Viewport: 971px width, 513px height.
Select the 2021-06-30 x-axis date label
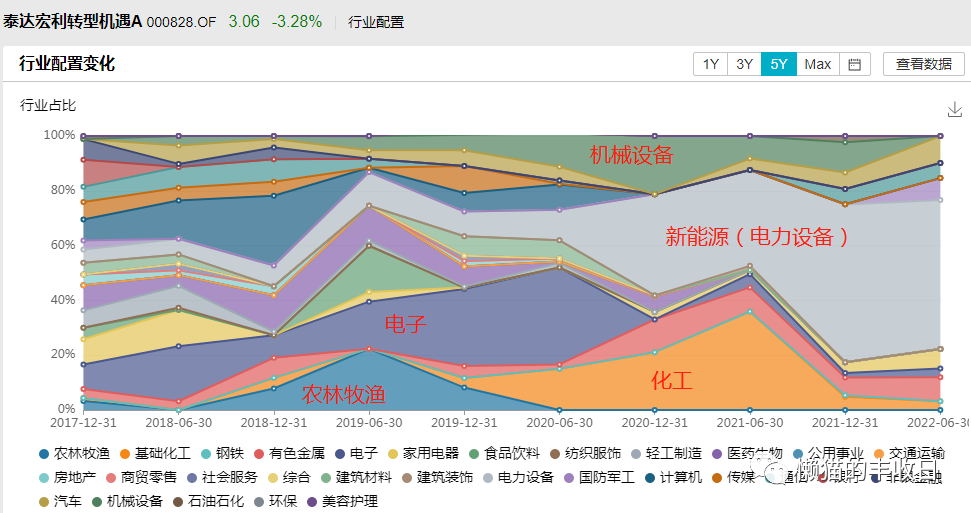point(750,423)
